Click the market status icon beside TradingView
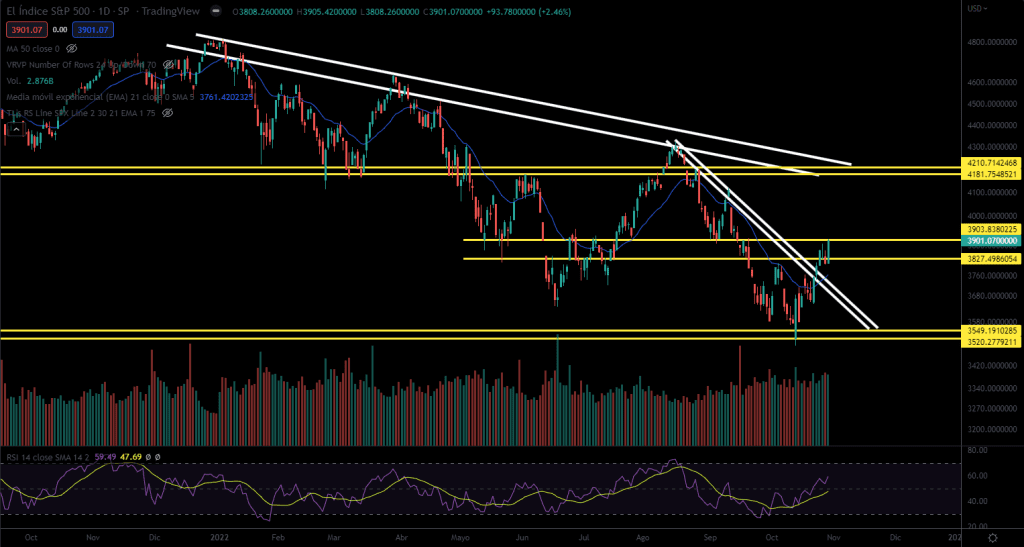Viewport: 1024px width, 547px height. coord(216,11)
